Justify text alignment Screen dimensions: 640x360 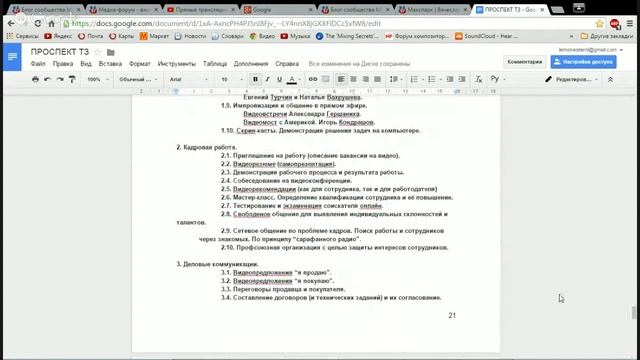378,79
